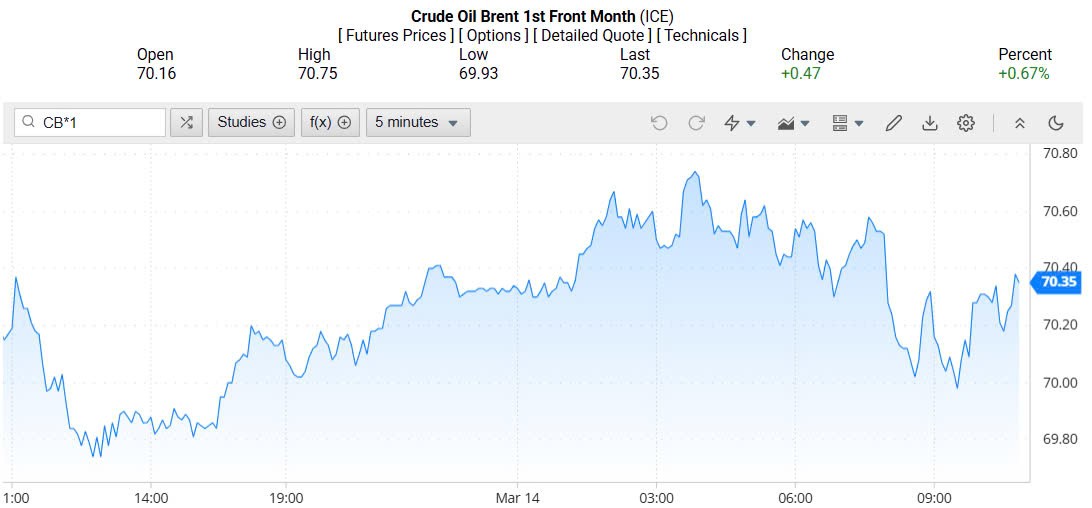
Task: Undo the last chart change
Action: click(x=658, y=123)
